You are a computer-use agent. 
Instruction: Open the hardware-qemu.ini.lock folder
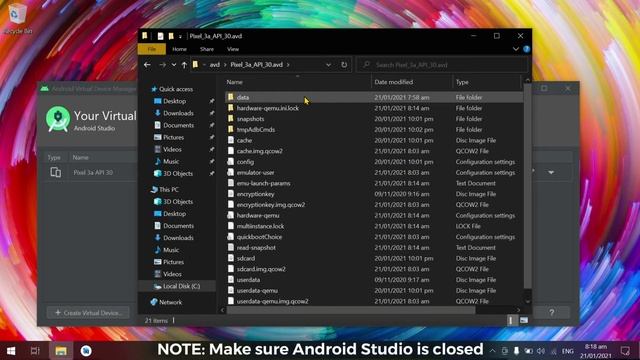click(x=268, y=108)
